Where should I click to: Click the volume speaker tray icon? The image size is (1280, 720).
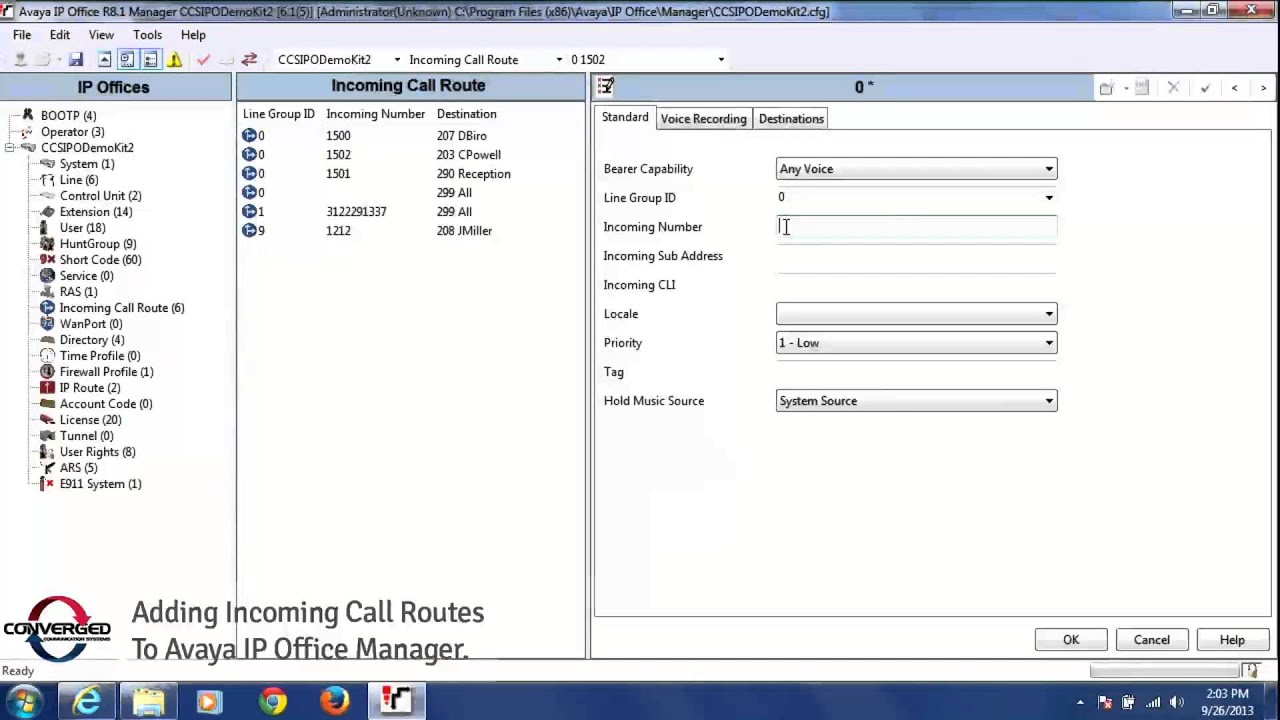[x=1177, y=702]
